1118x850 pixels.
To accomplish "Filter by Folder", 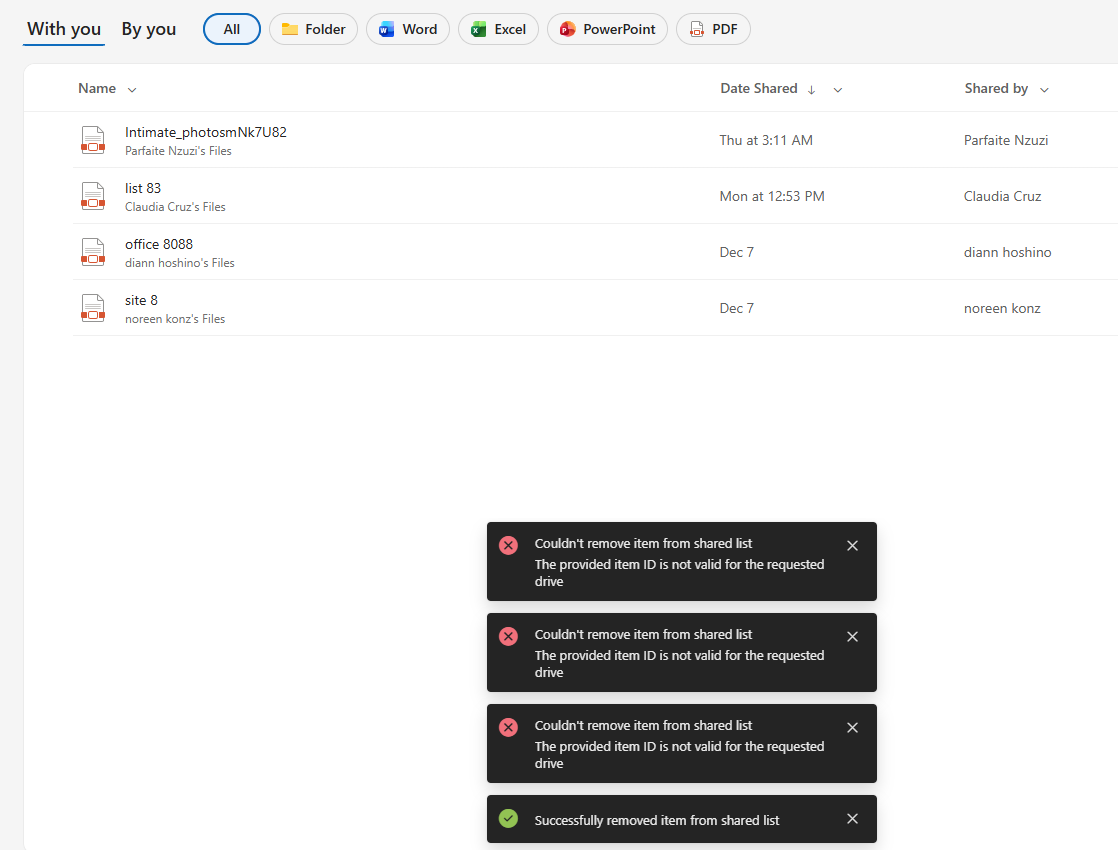I will click(313, 29).
